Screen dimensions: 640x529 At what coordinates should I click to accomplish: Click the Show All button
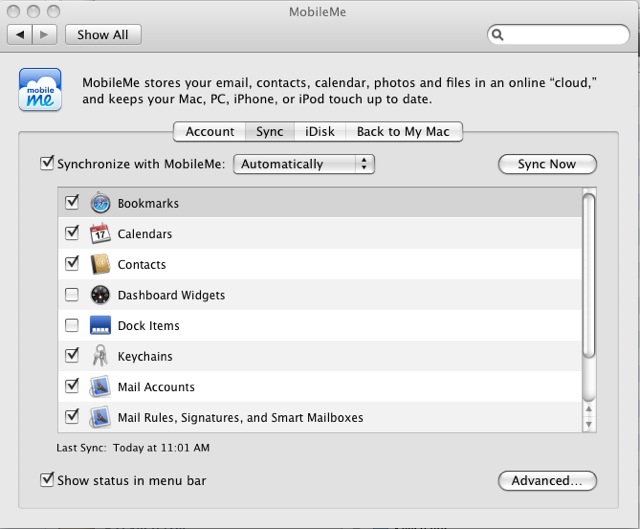point(103,35)
